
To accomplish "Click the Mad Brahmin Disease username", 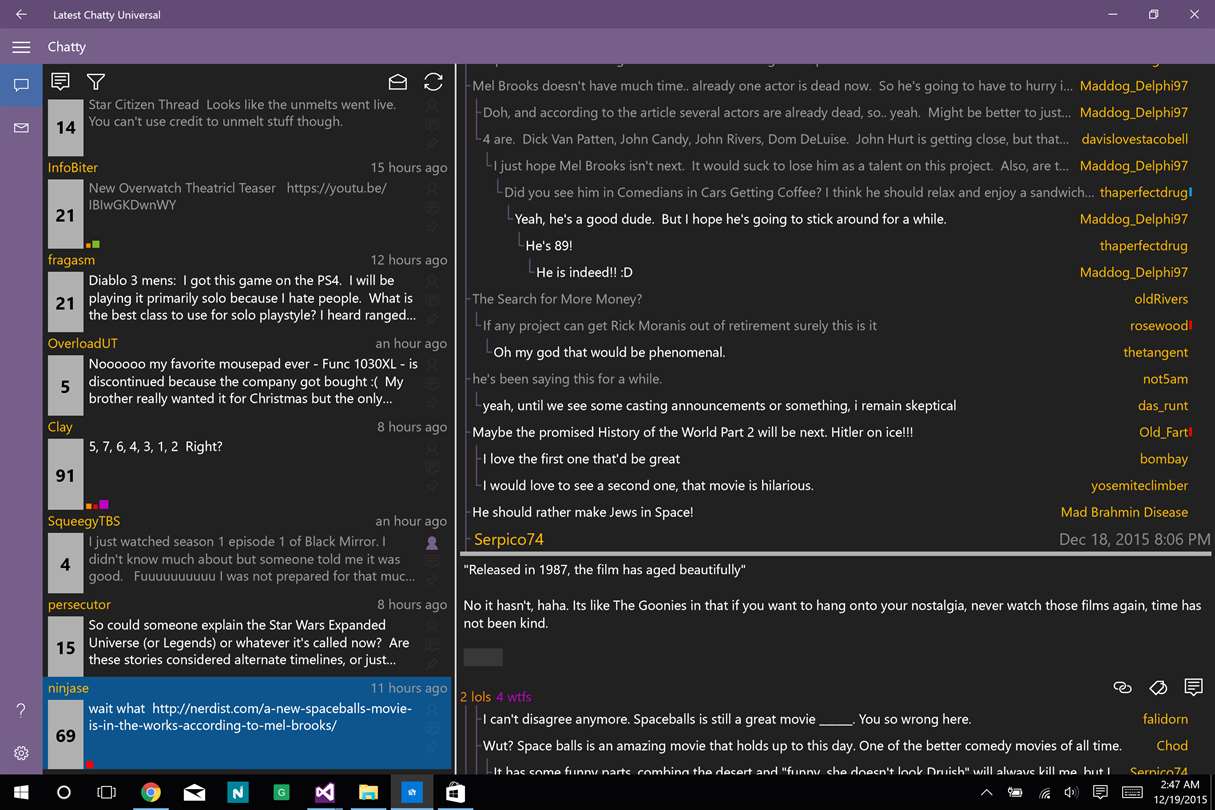I will 1124,512.
